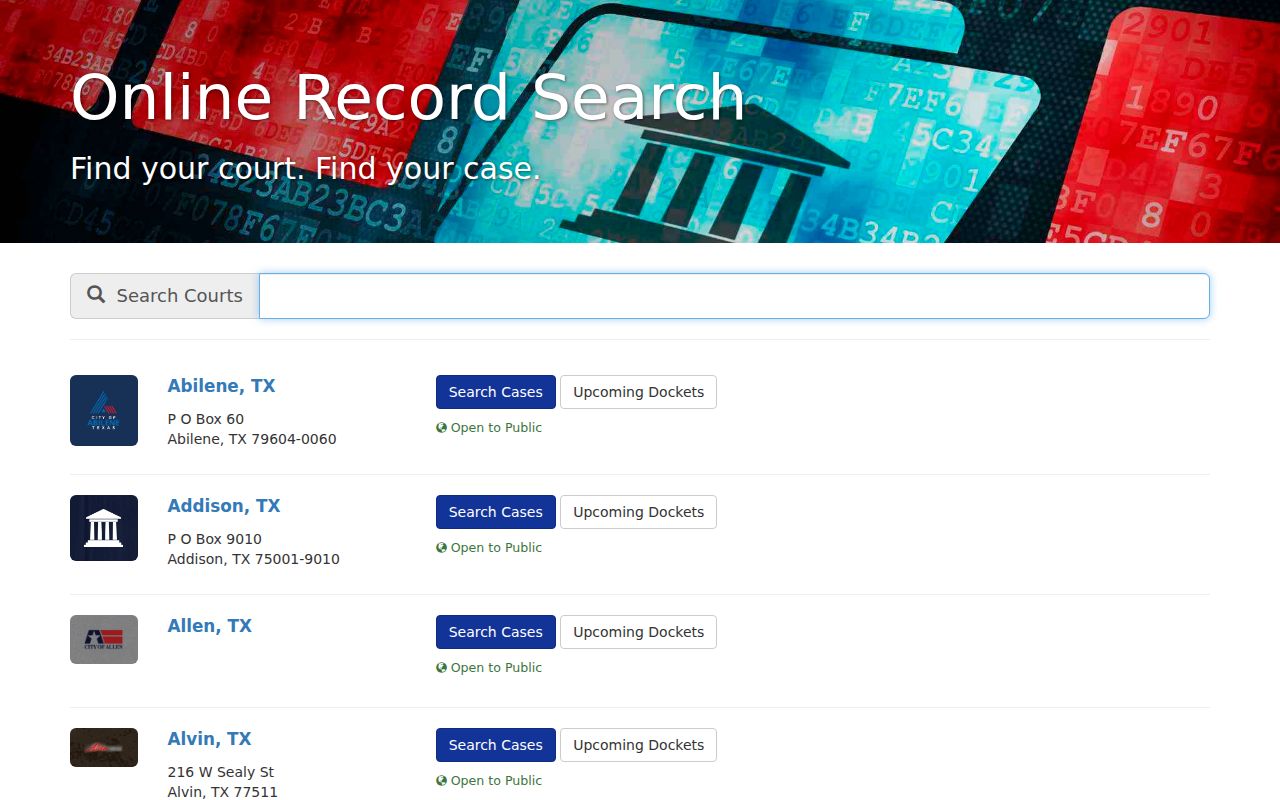
Task: Click the Online Record Search heading
Action: (408, 98)
